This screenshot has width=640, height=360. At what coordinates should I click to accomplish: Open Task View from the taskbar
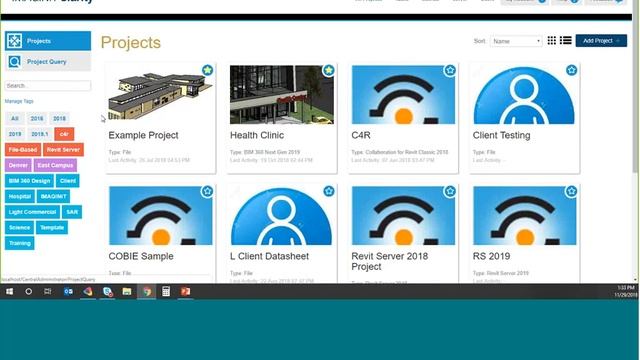[48, 291]
